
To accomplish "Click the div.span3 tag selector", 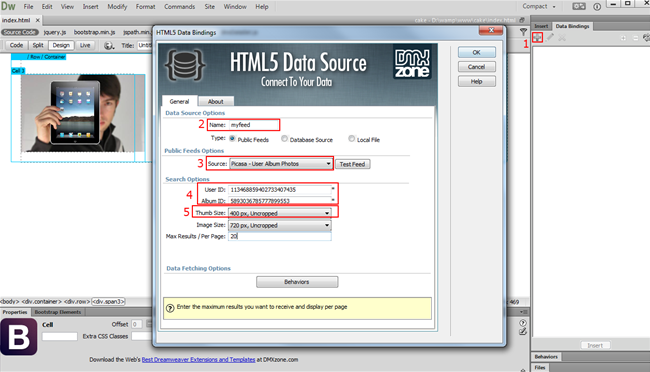I will (108, 301).
